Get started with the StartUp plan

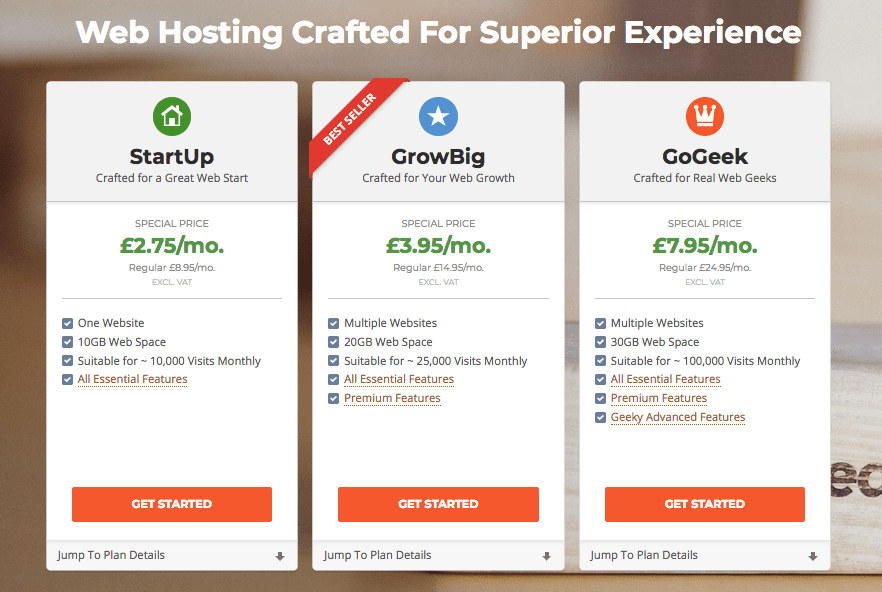tap(172, 504)
